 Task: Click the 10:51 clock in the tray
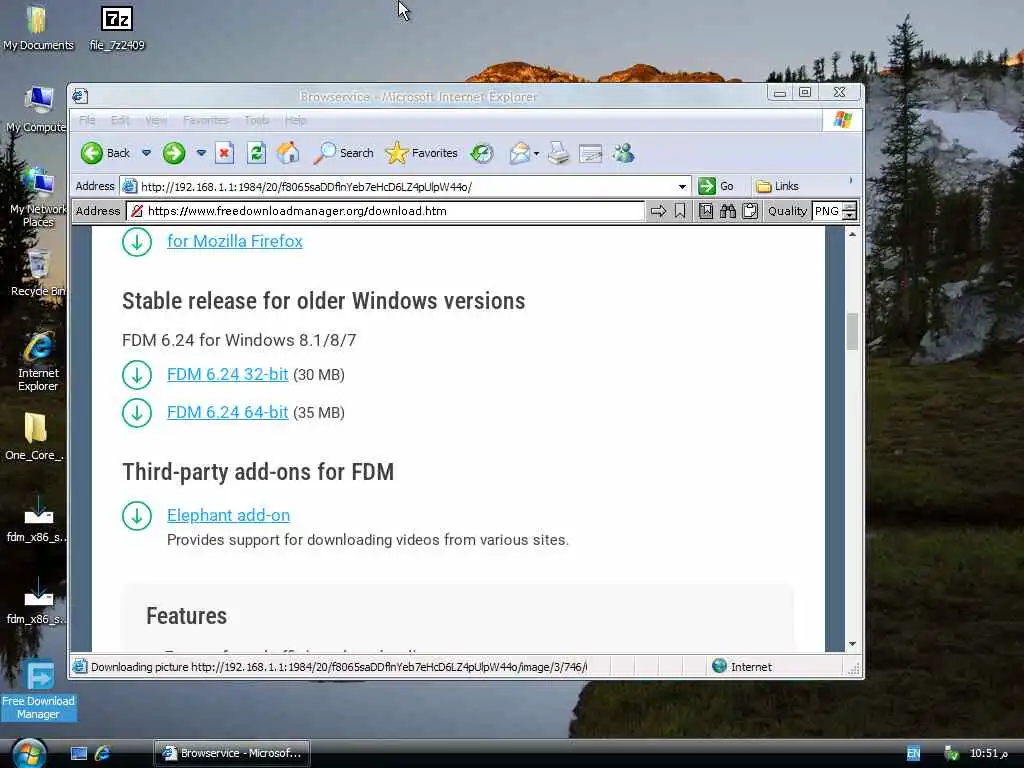(989, 753)
